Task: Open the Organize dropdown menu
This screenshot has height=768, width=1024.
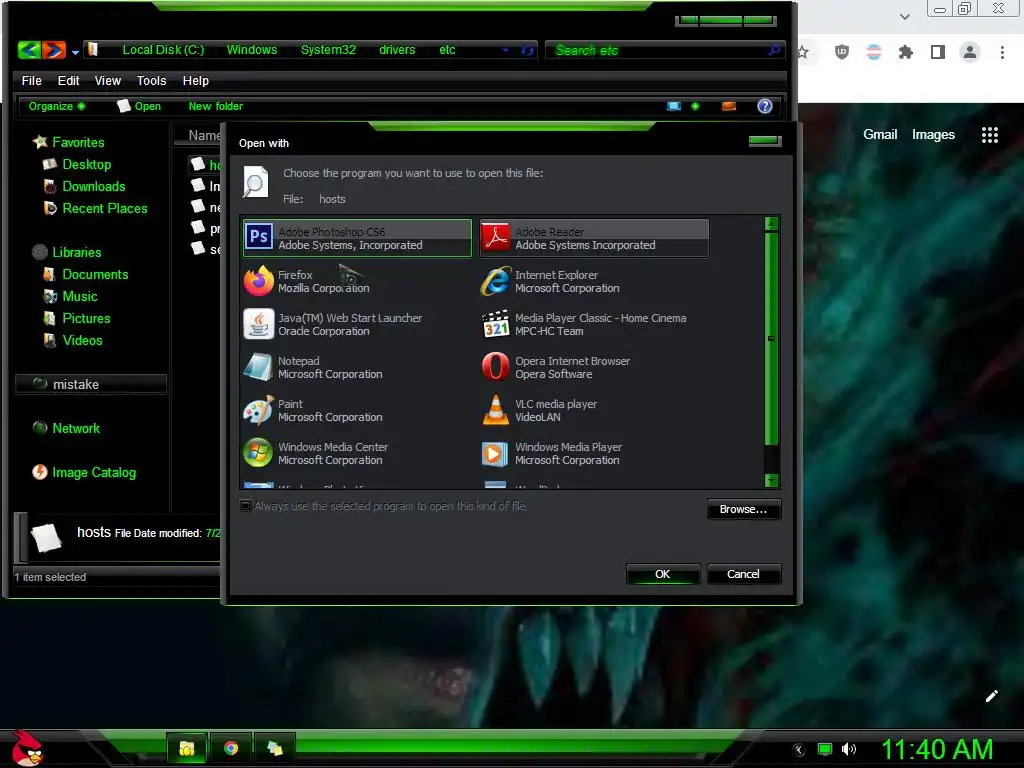Action: 57,106
